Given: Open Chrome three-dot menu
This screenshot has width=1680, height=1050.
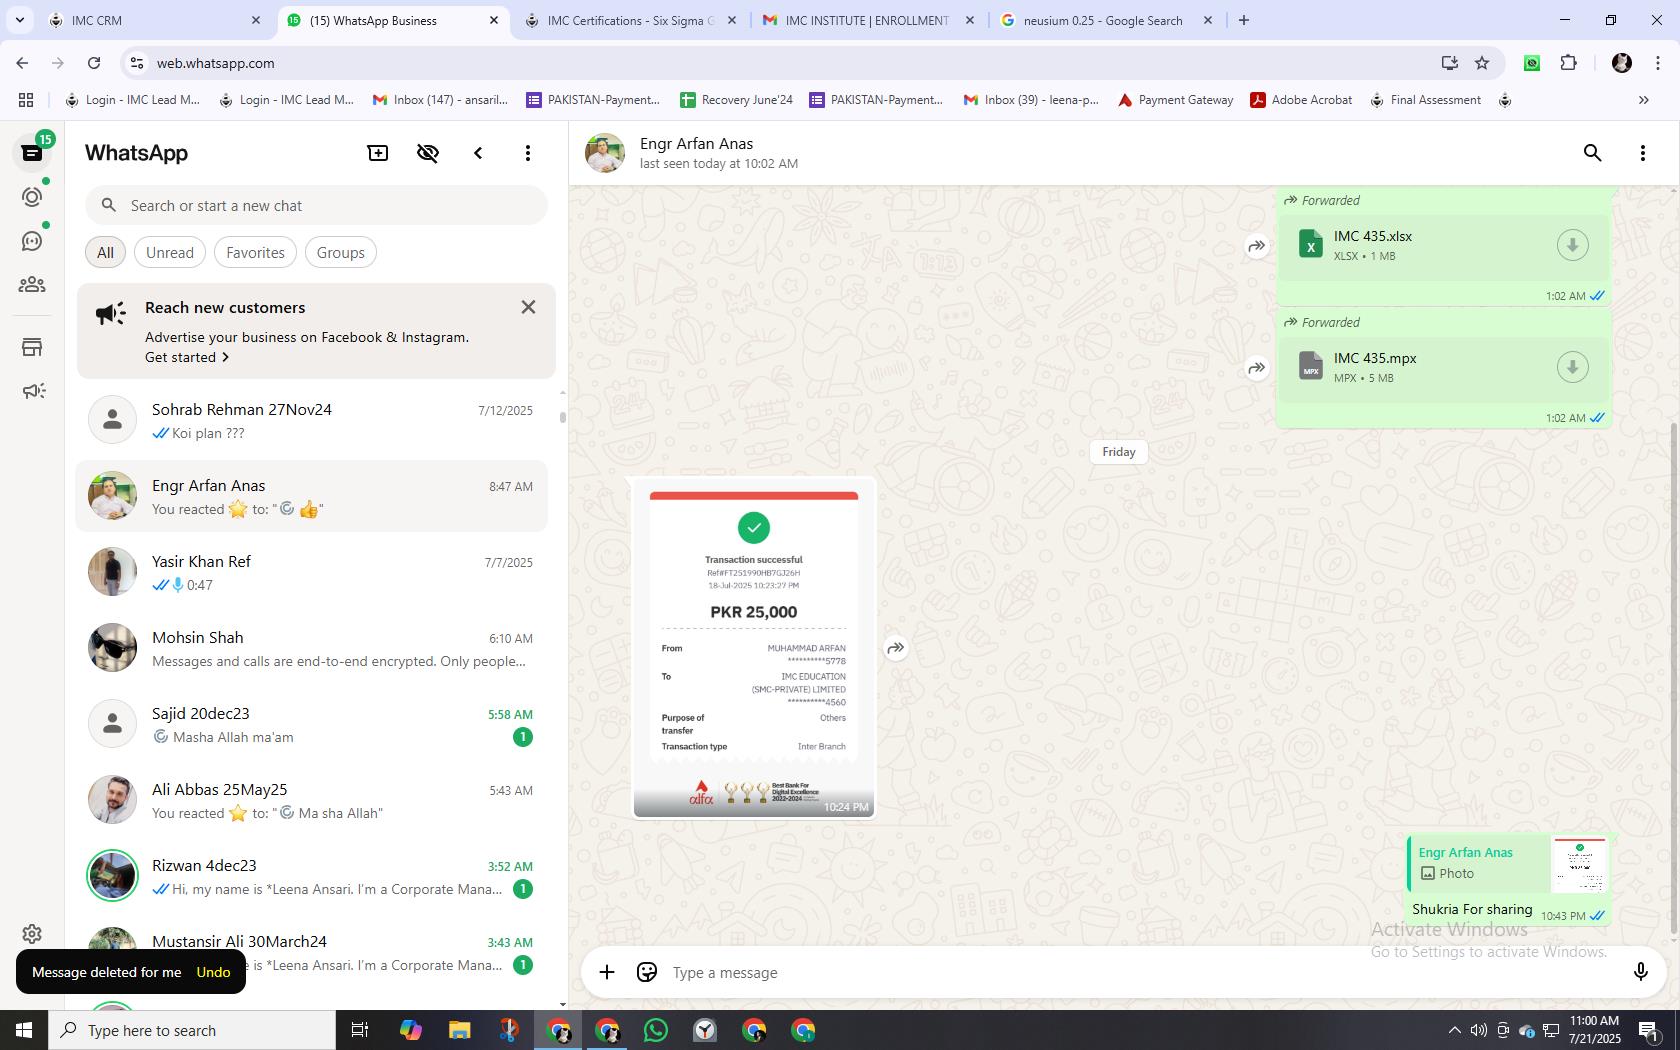Looking at the screenshot, I should pos(1657,63).
